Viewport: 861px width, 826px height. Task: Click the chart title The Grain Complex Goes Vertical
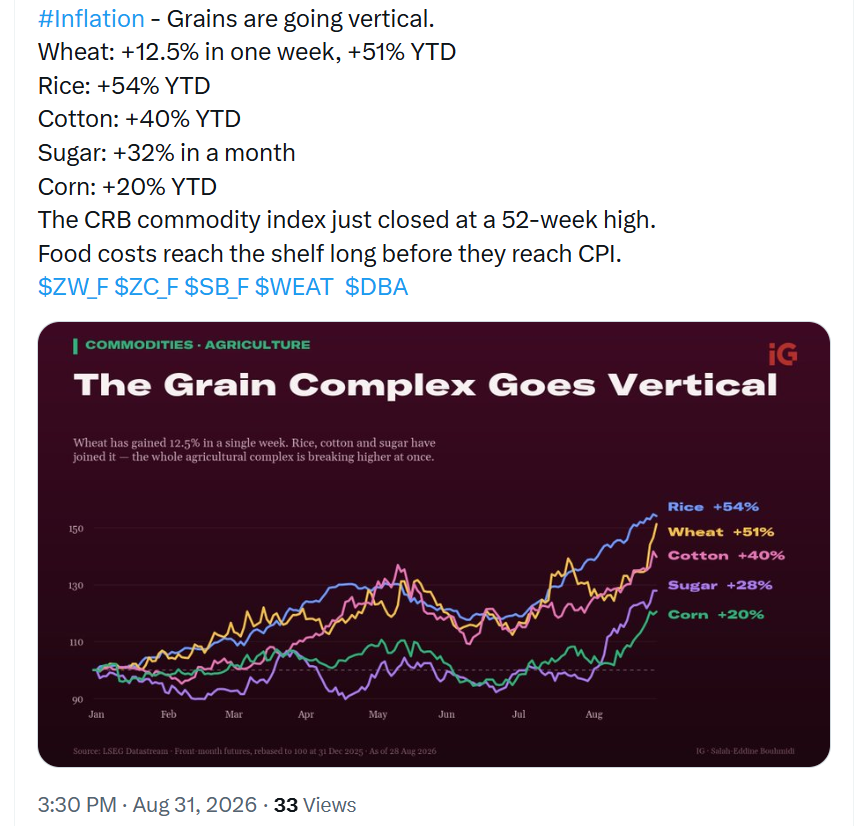pyautogui.click(x=426, y=384)
